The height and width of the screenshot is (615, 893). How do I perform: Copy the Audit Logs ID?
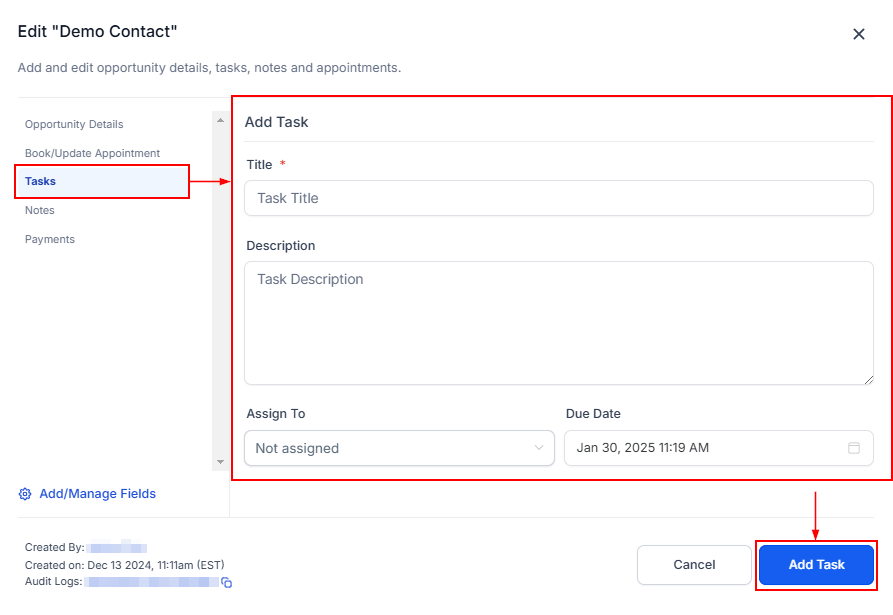tap(227, 582)
